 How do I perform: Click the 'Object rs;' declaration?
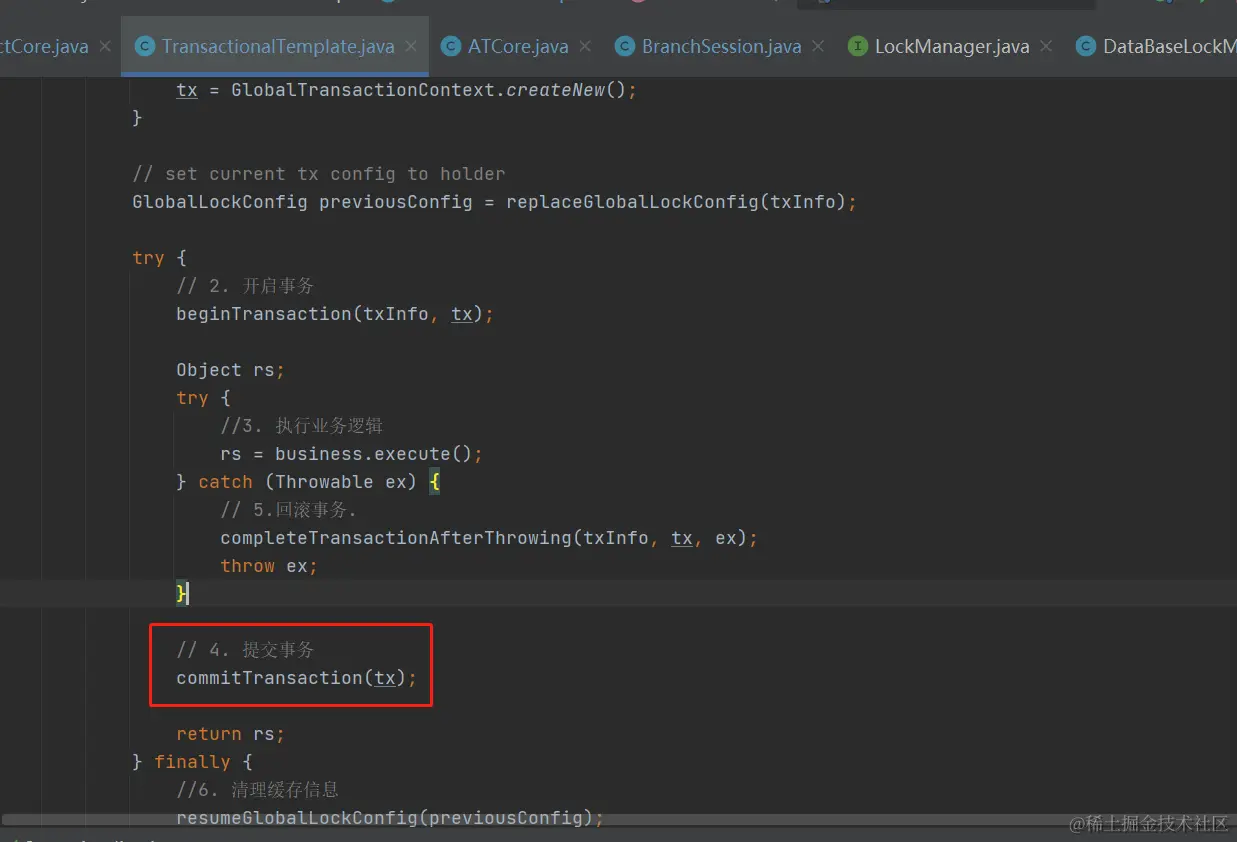click(231, 370)
